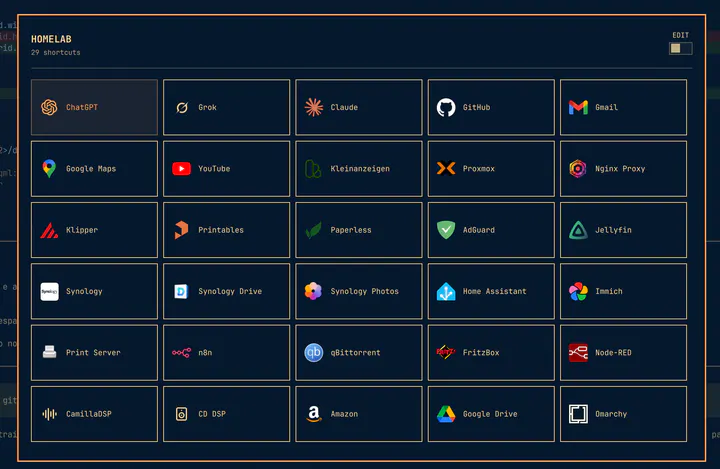720x469 pixels.
Task: Click the Paperless leaf icon
Action: 314,230
